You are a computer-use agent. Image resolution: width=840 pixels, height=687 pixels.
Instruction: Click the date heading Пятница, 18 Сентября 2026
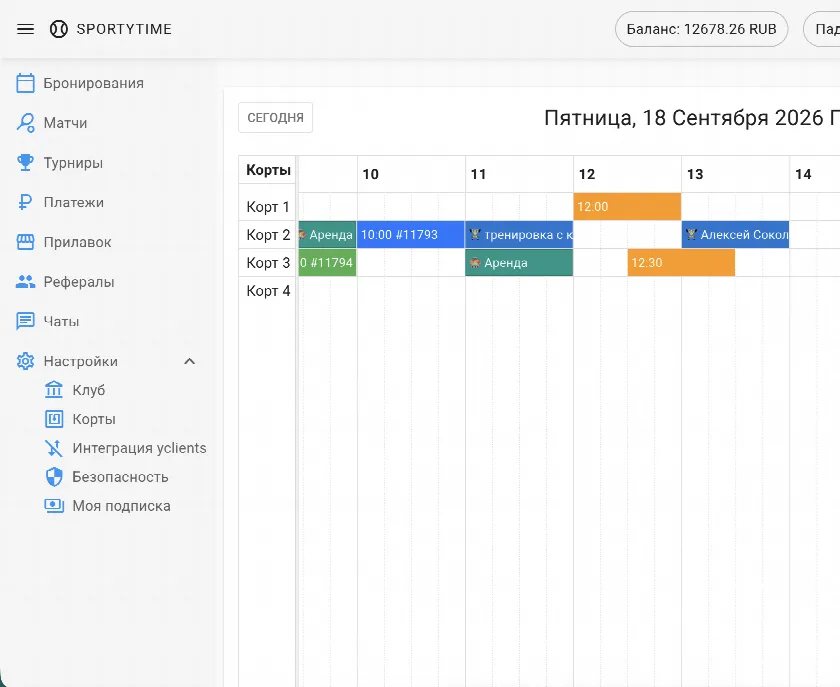coord(692,117)
